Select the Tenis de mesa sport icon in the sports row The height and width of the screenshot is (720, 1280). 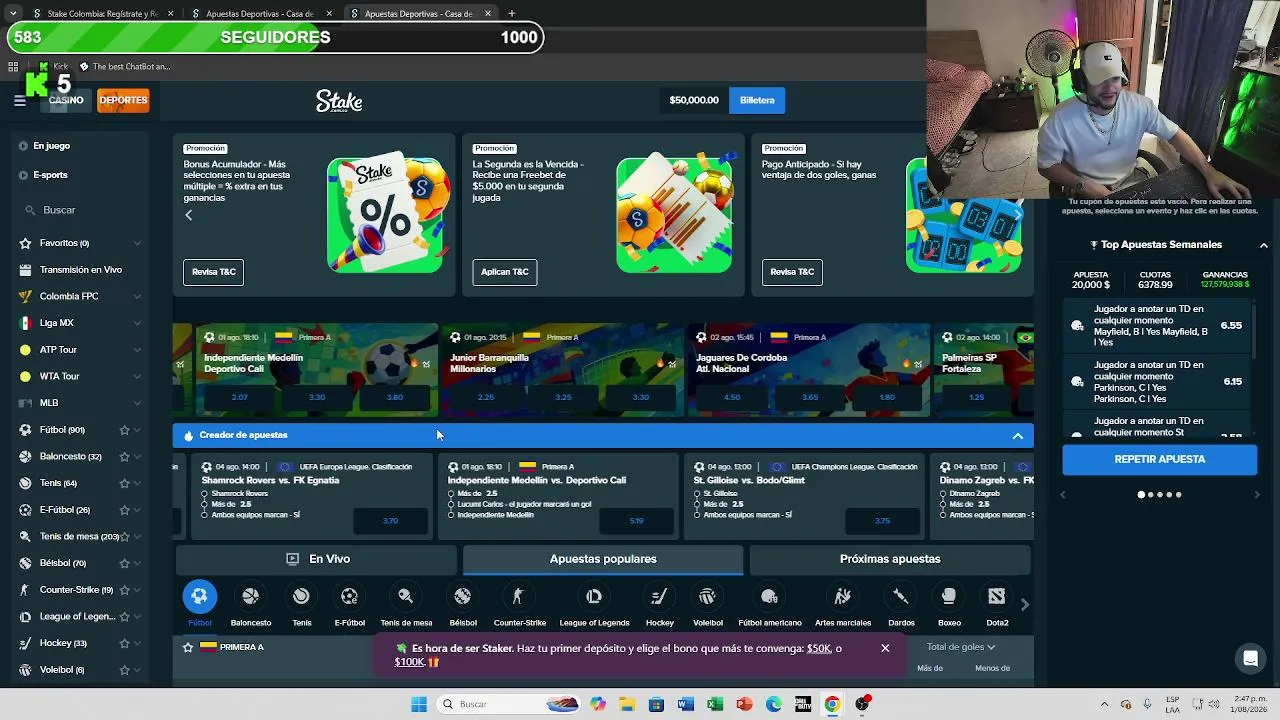point(405,597)
